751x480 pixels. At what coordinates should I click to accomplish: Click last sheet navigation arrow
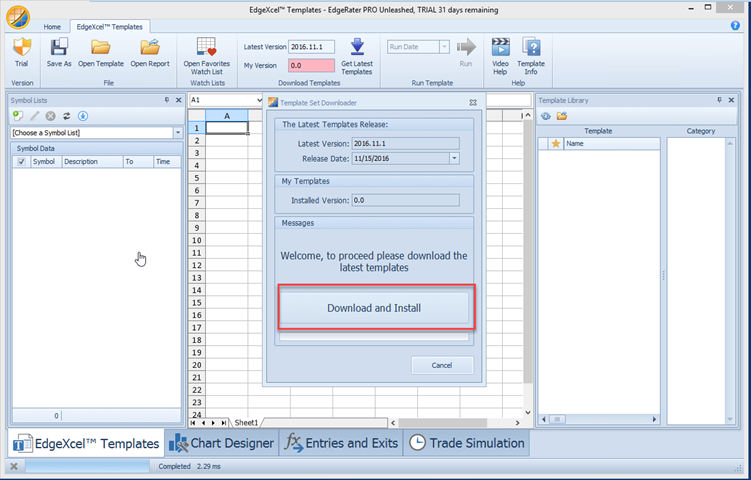224,423
